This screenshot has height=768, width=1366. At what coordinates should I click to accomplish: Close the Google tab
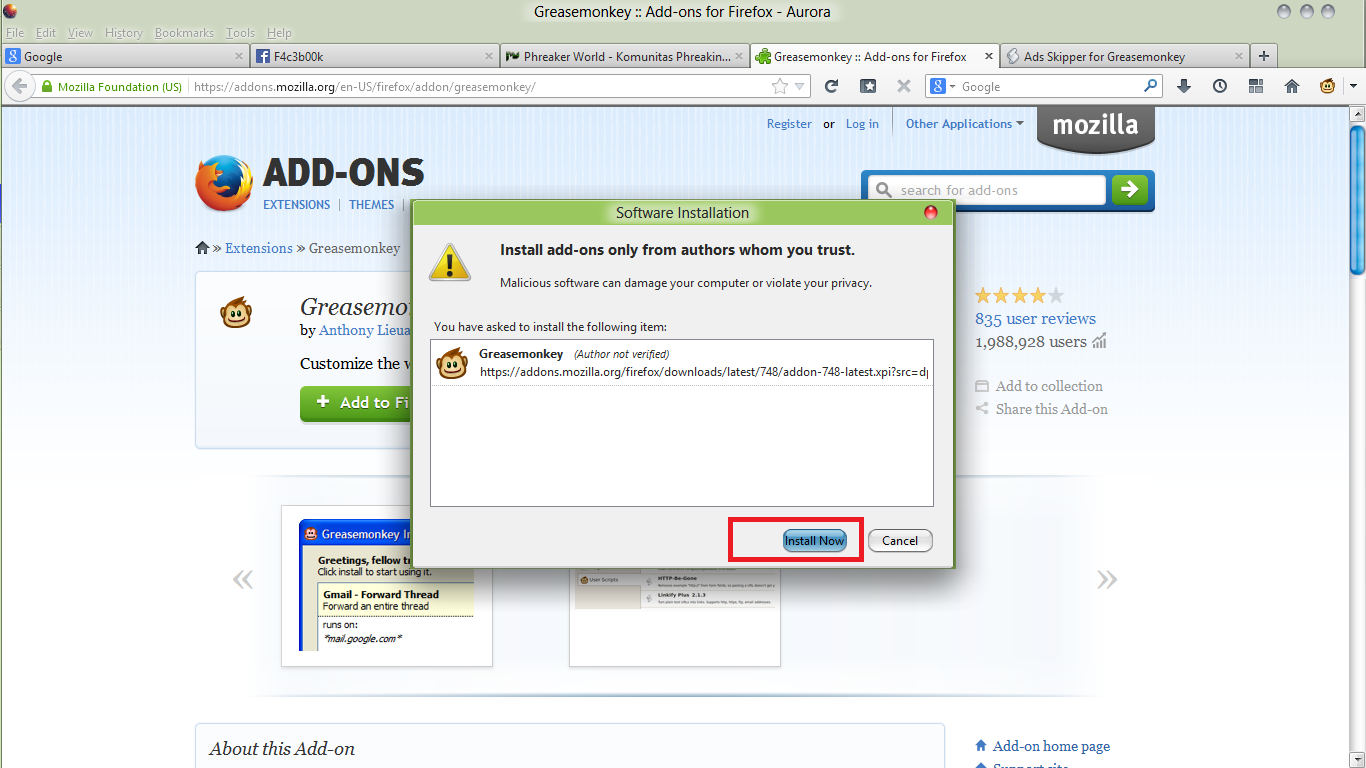click(x=238, y=57)
